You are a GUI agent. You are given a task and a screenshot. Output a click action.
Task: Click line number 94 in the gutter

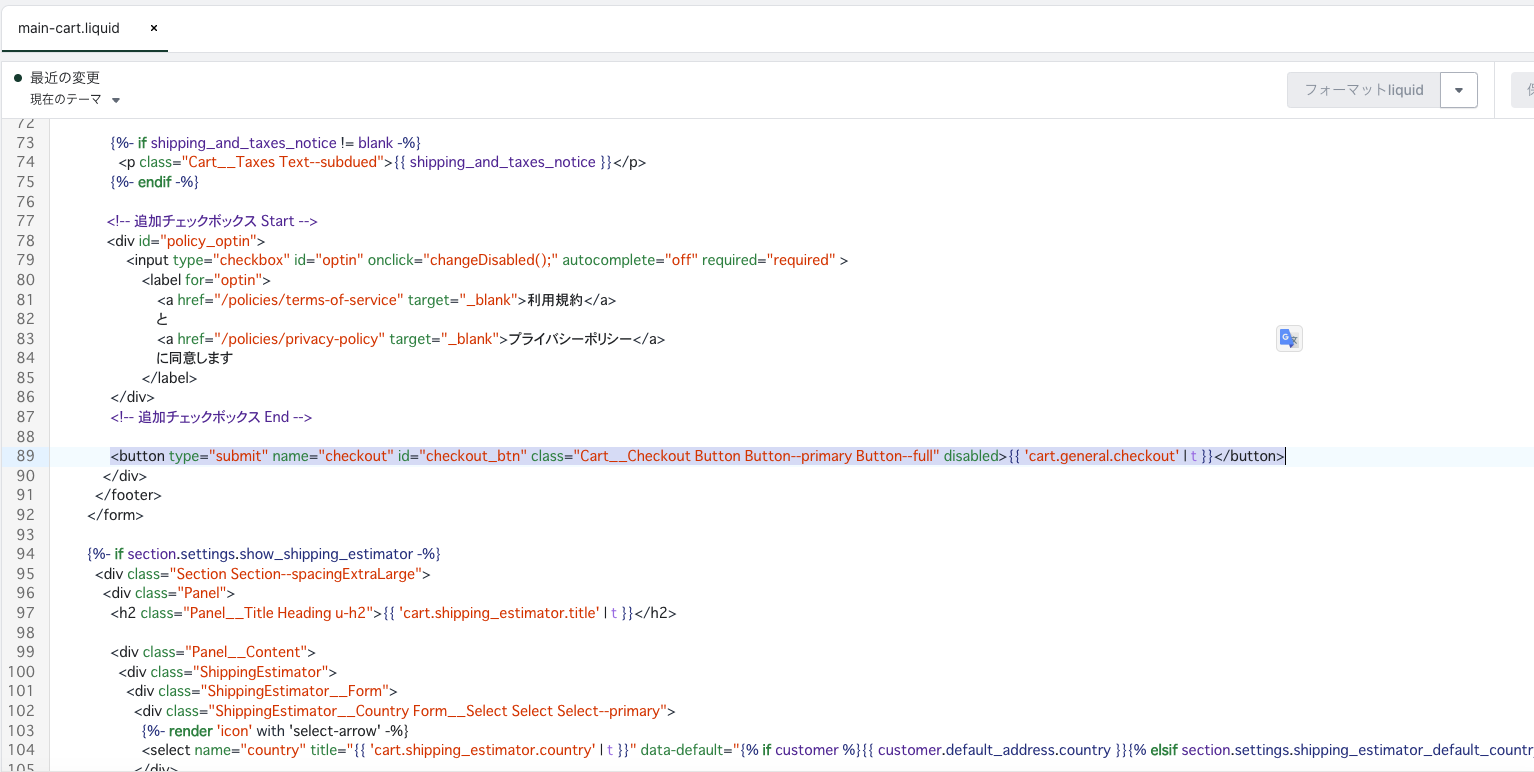(25, 554)
